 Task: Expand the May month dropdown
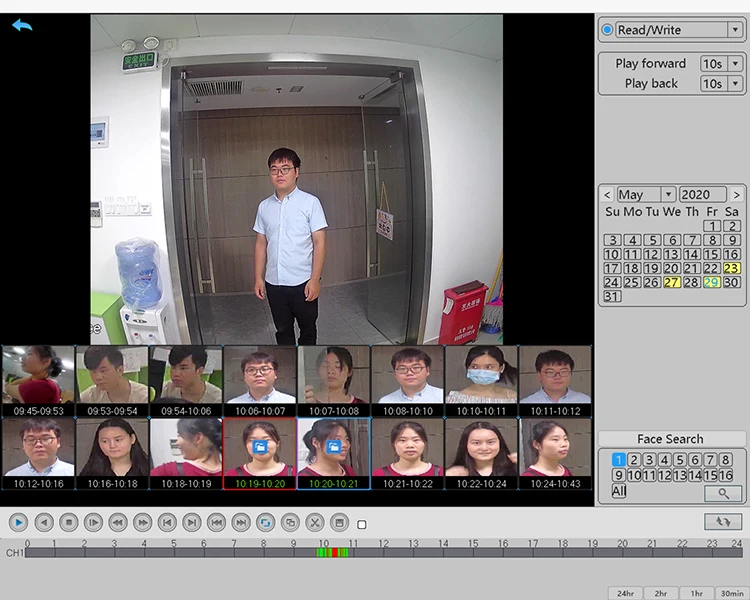[645, 195]
